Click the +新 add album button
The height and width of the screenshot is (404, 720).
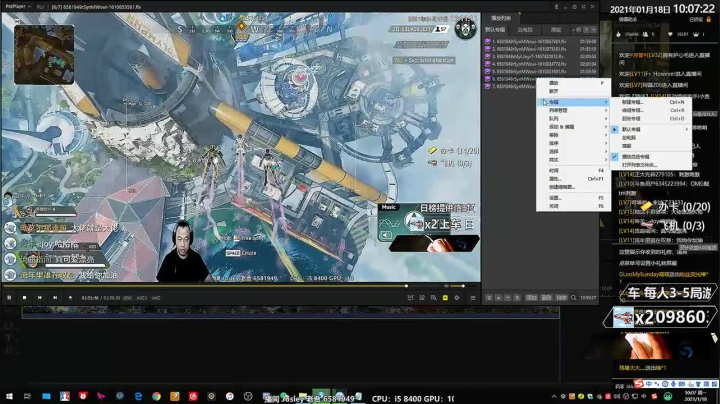577,29
